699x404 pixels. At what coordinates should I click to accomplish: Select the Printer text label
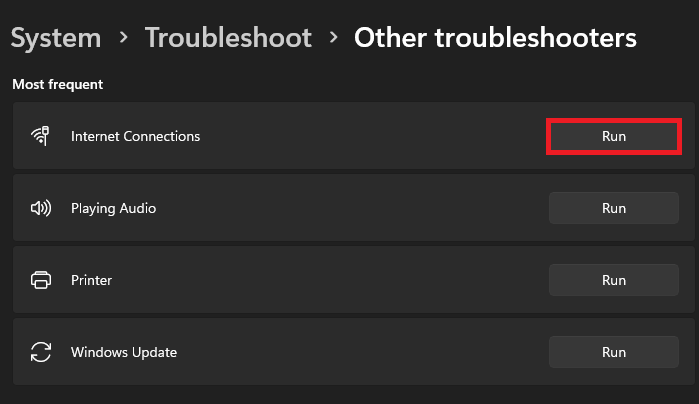91,280
